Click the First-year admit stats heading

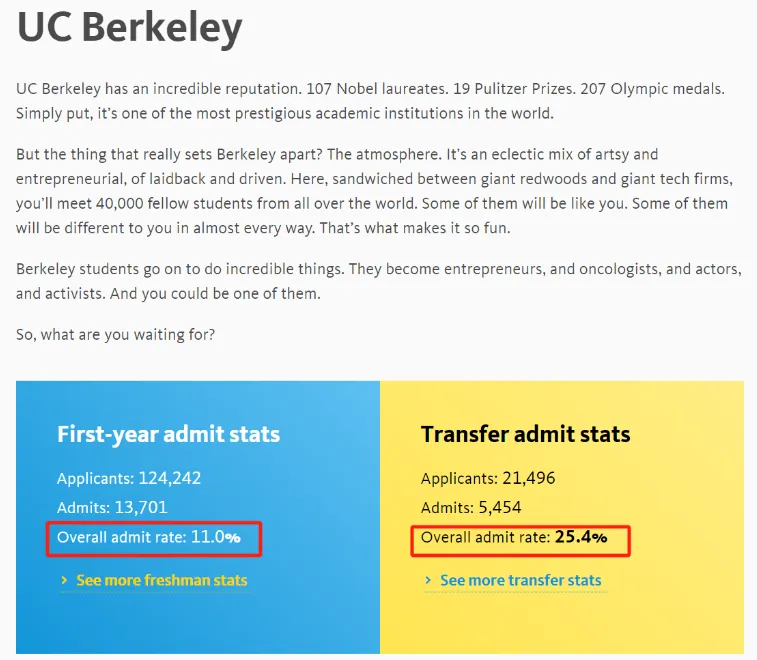(x=168, y=434)
